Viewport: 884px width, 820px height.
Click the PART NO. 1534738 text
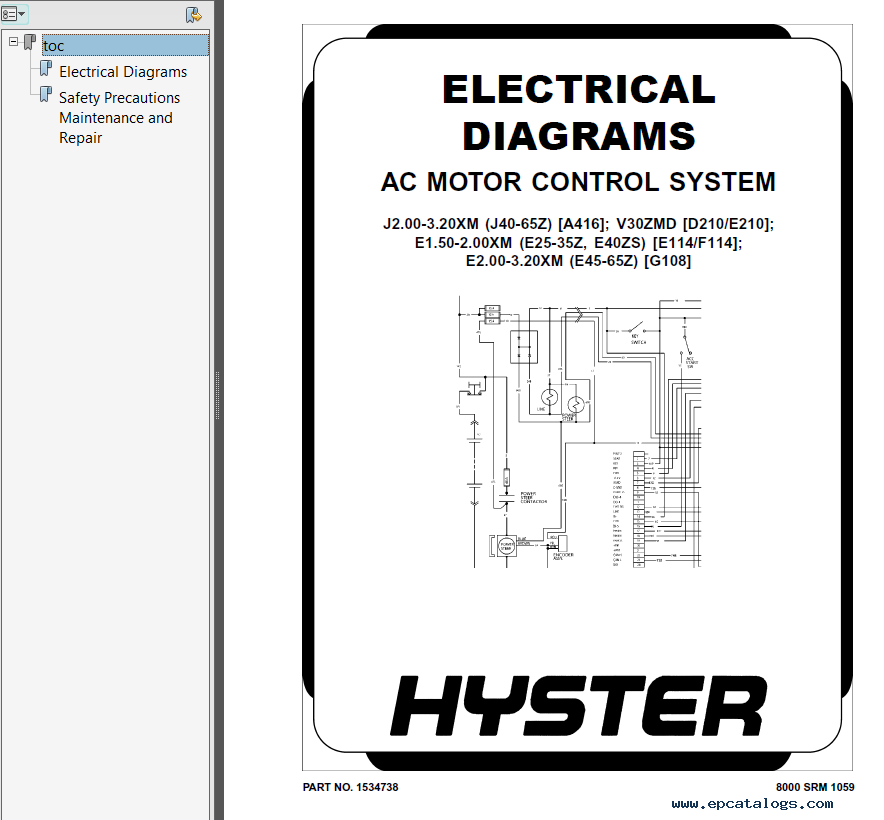tap(350, 787)
